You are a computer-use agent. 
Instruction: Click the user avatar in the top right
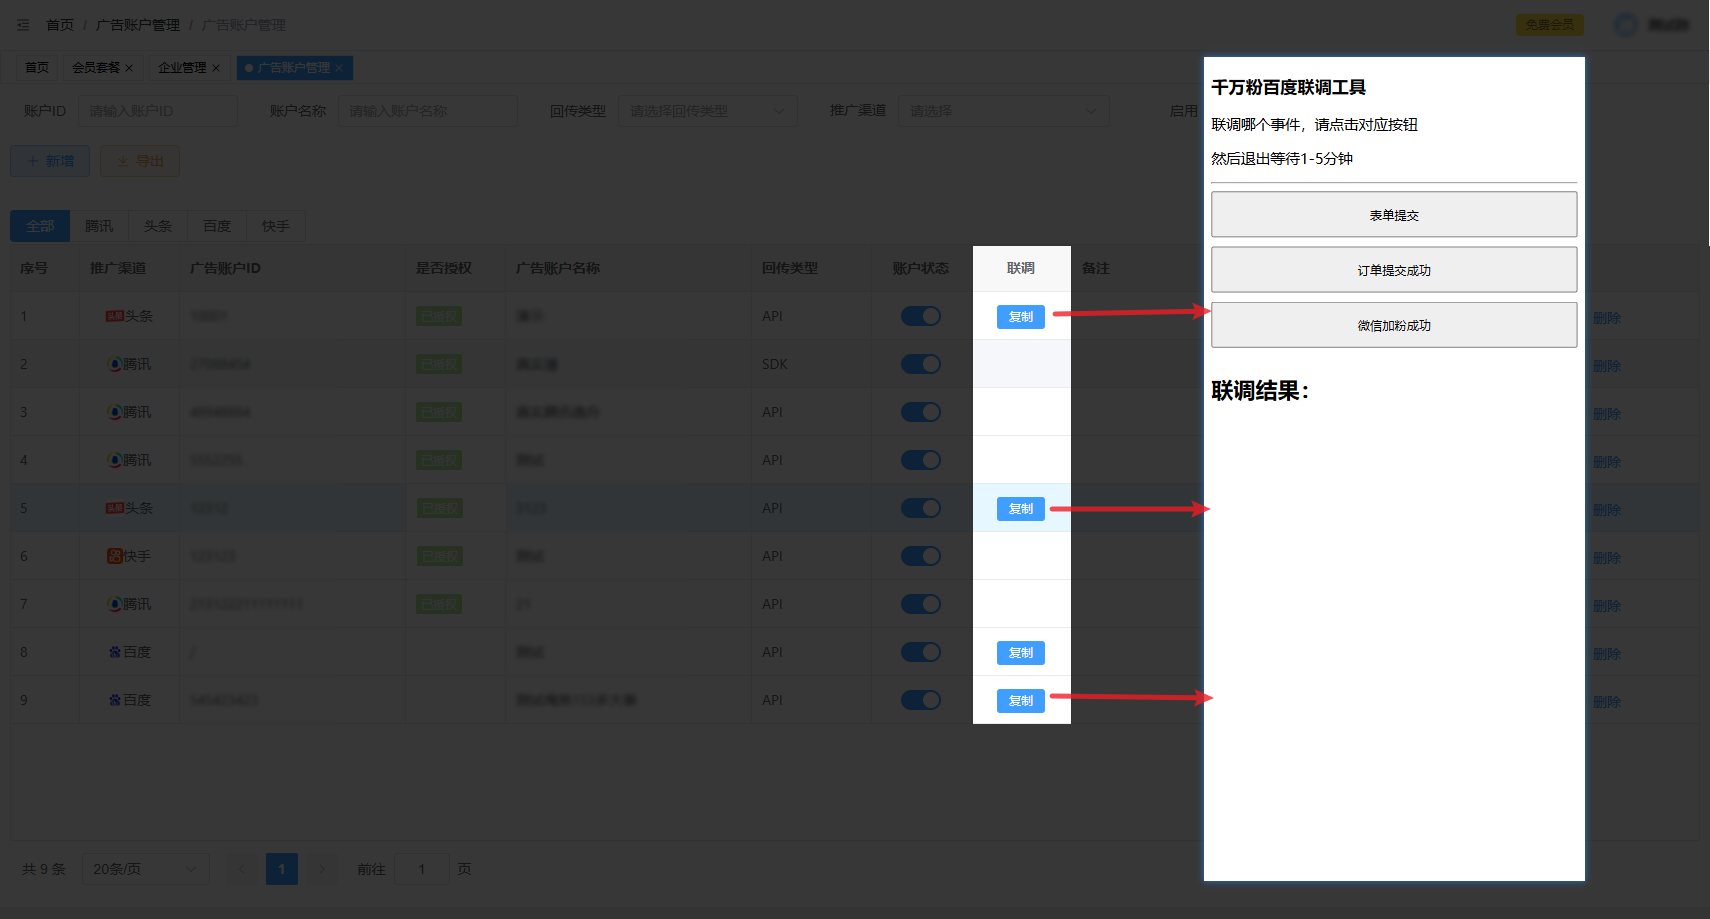[1626, 25]
